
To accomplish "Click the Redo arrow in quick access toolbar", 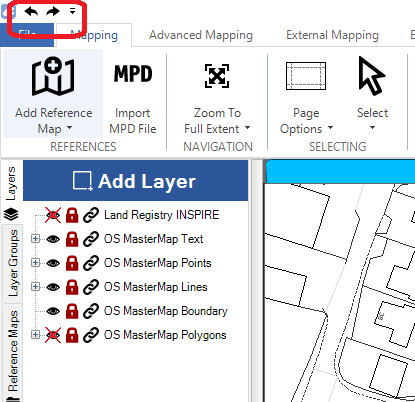I will click(x=53, y=11).
